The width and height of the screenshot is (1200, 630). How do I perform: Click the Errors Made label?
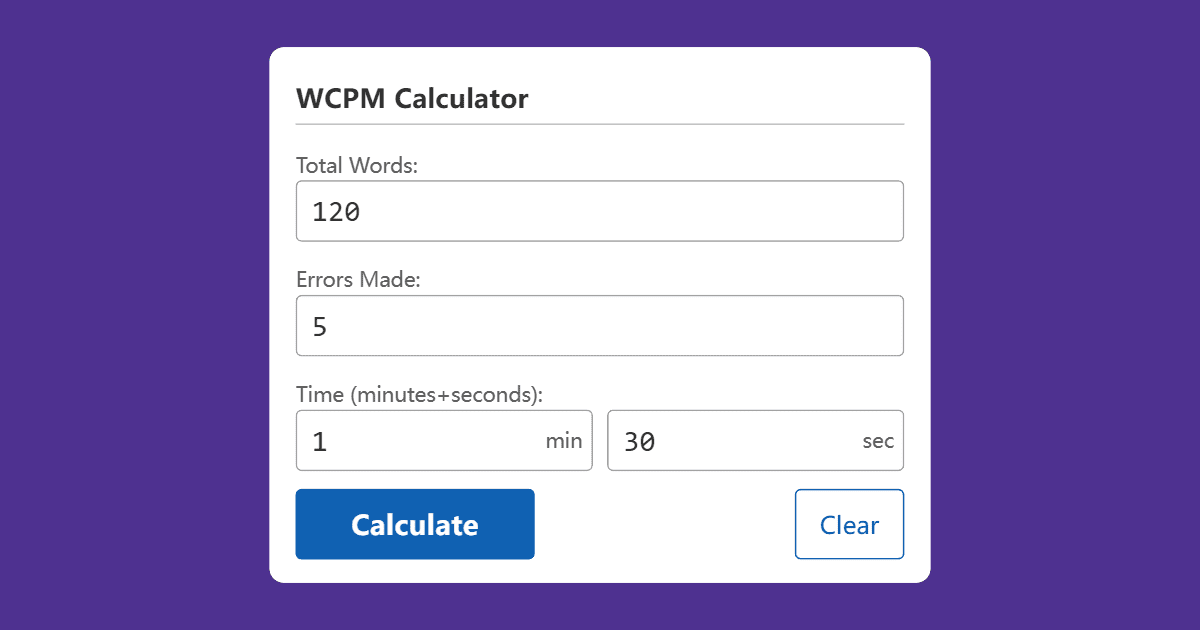(x=358, y=279)
